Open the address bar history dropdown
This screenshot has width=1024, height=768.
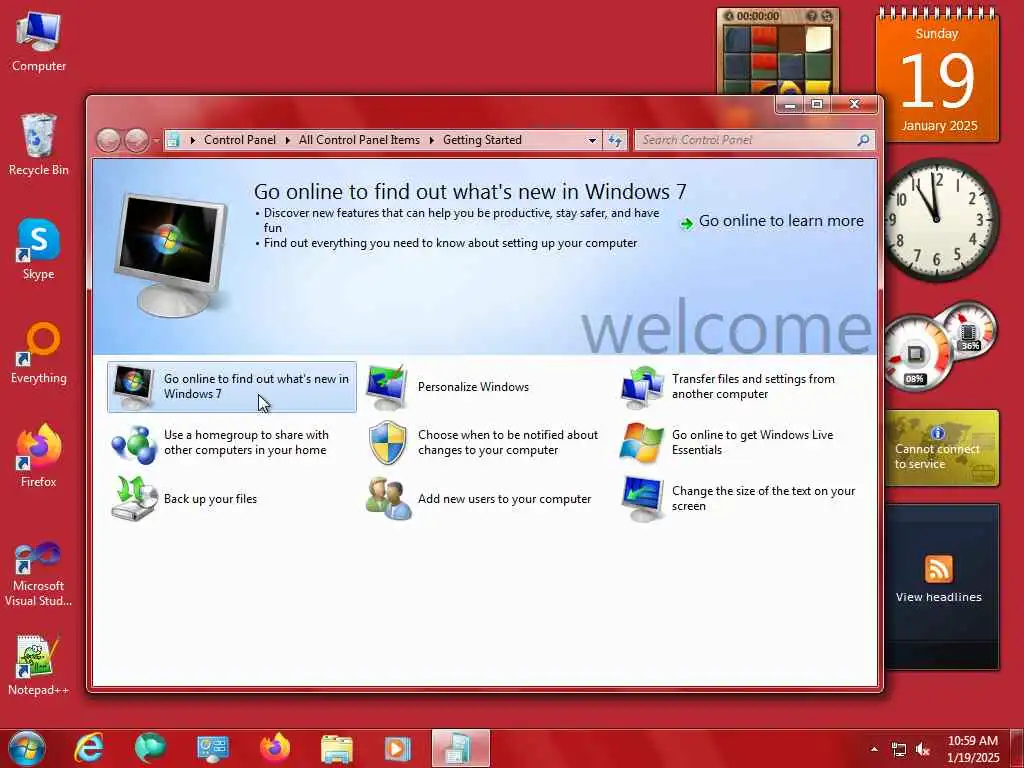592,140
